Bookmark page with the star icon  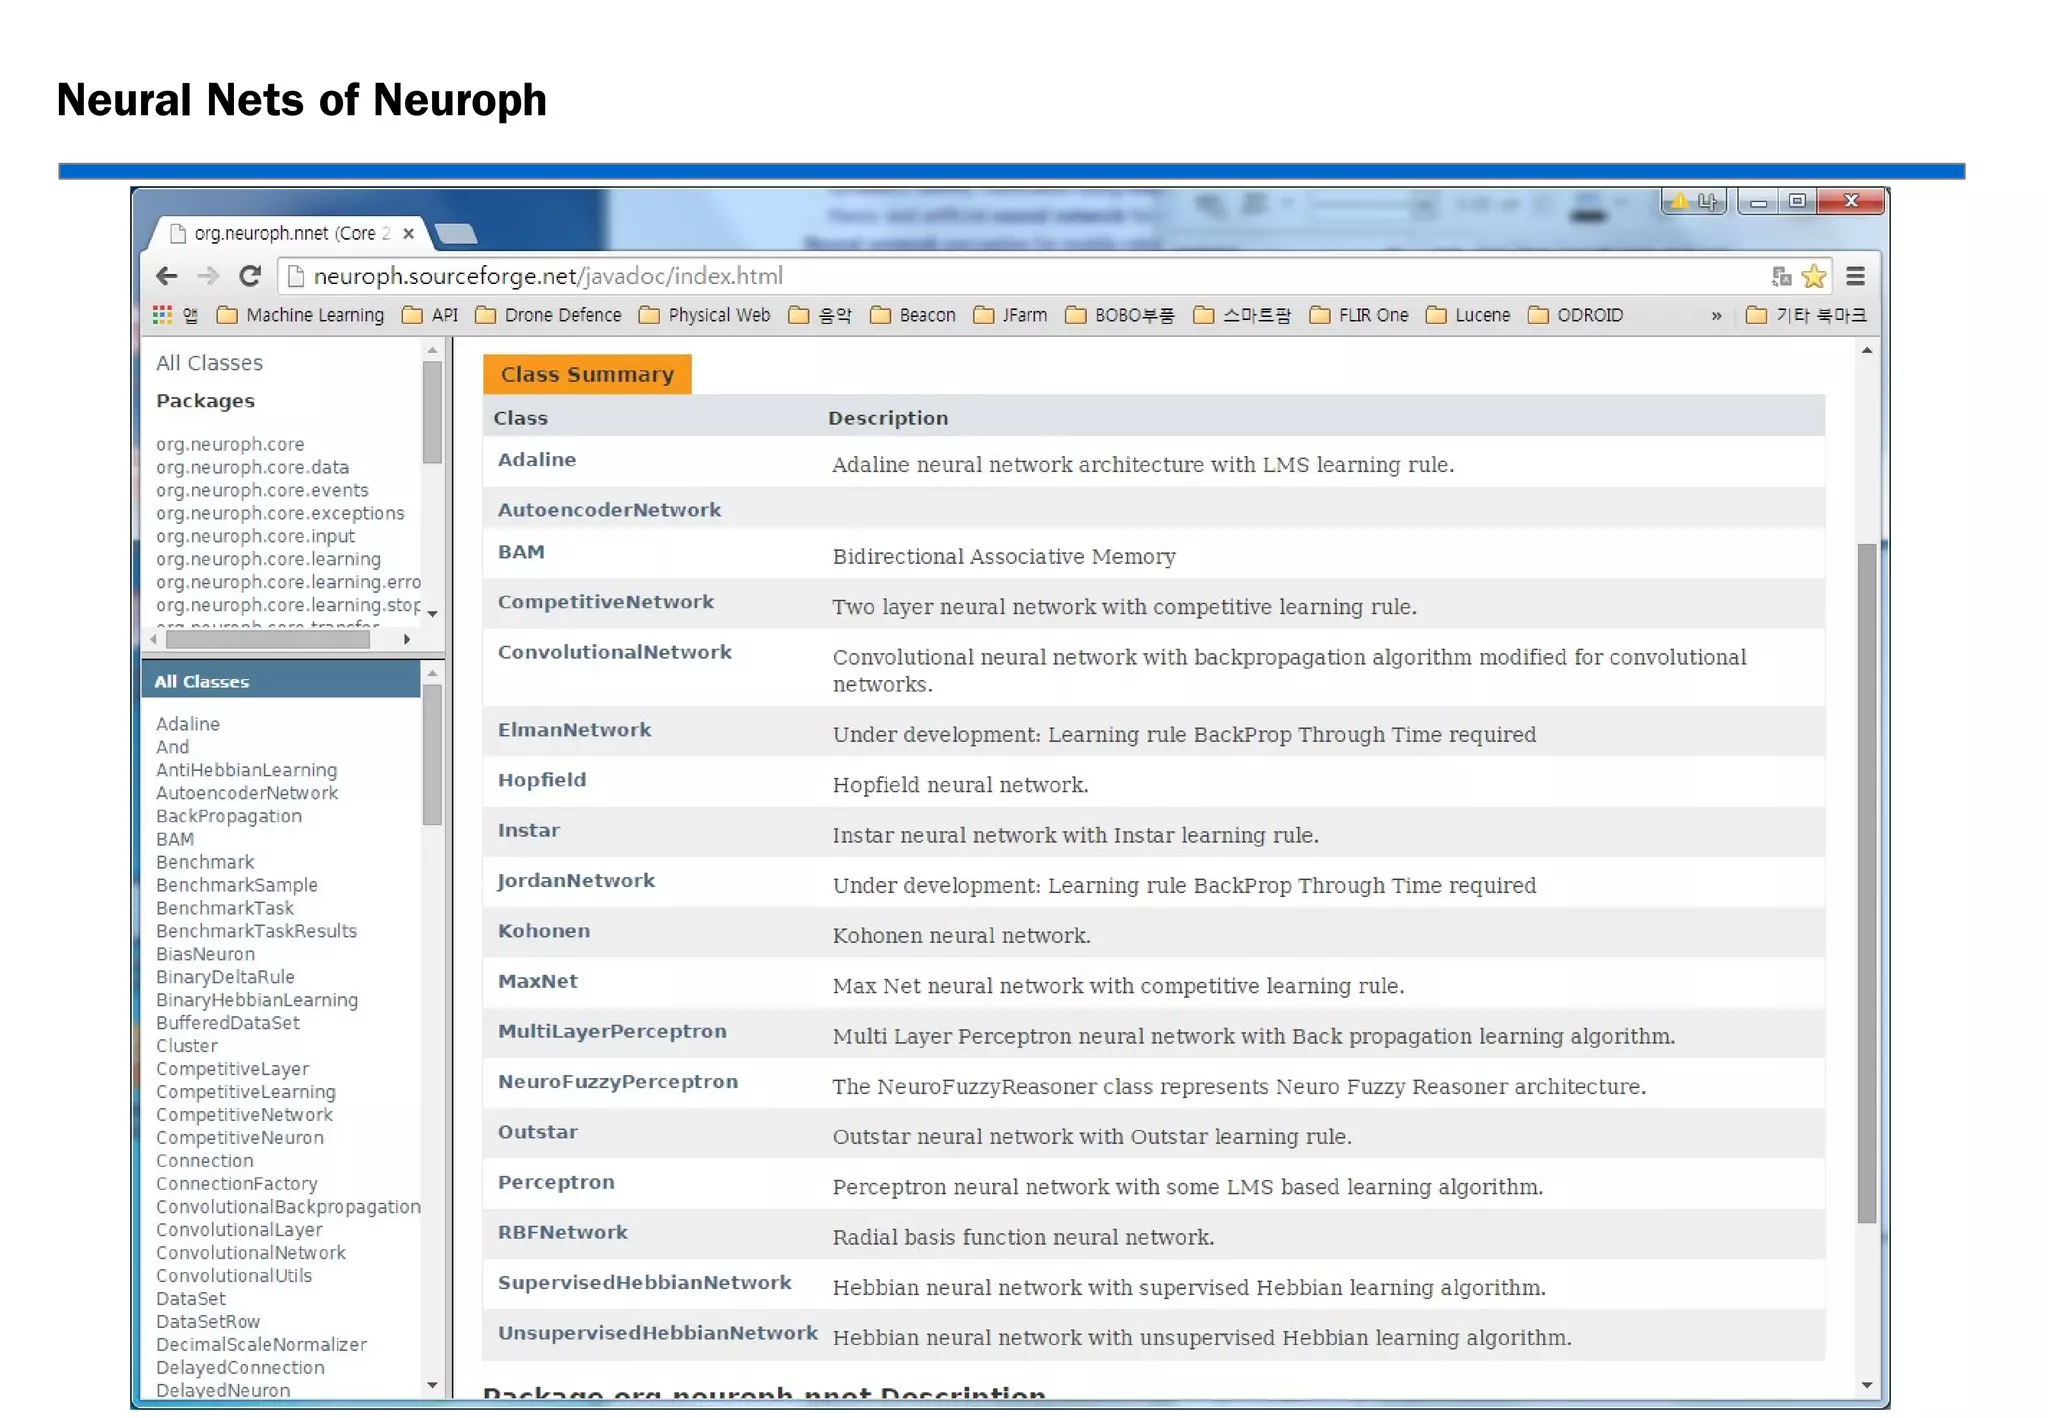1814,276
